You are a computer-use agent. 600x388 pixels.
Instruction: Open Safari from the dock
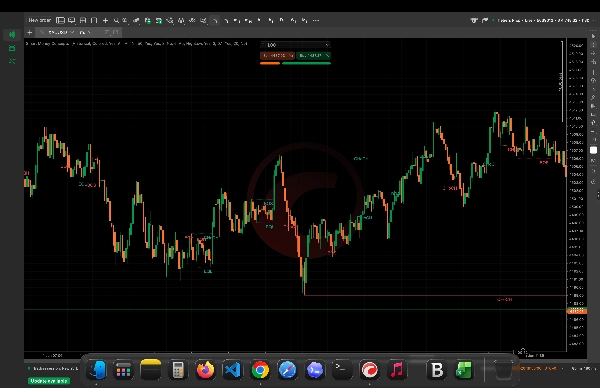pyautogui.click(x=287, y=370)
